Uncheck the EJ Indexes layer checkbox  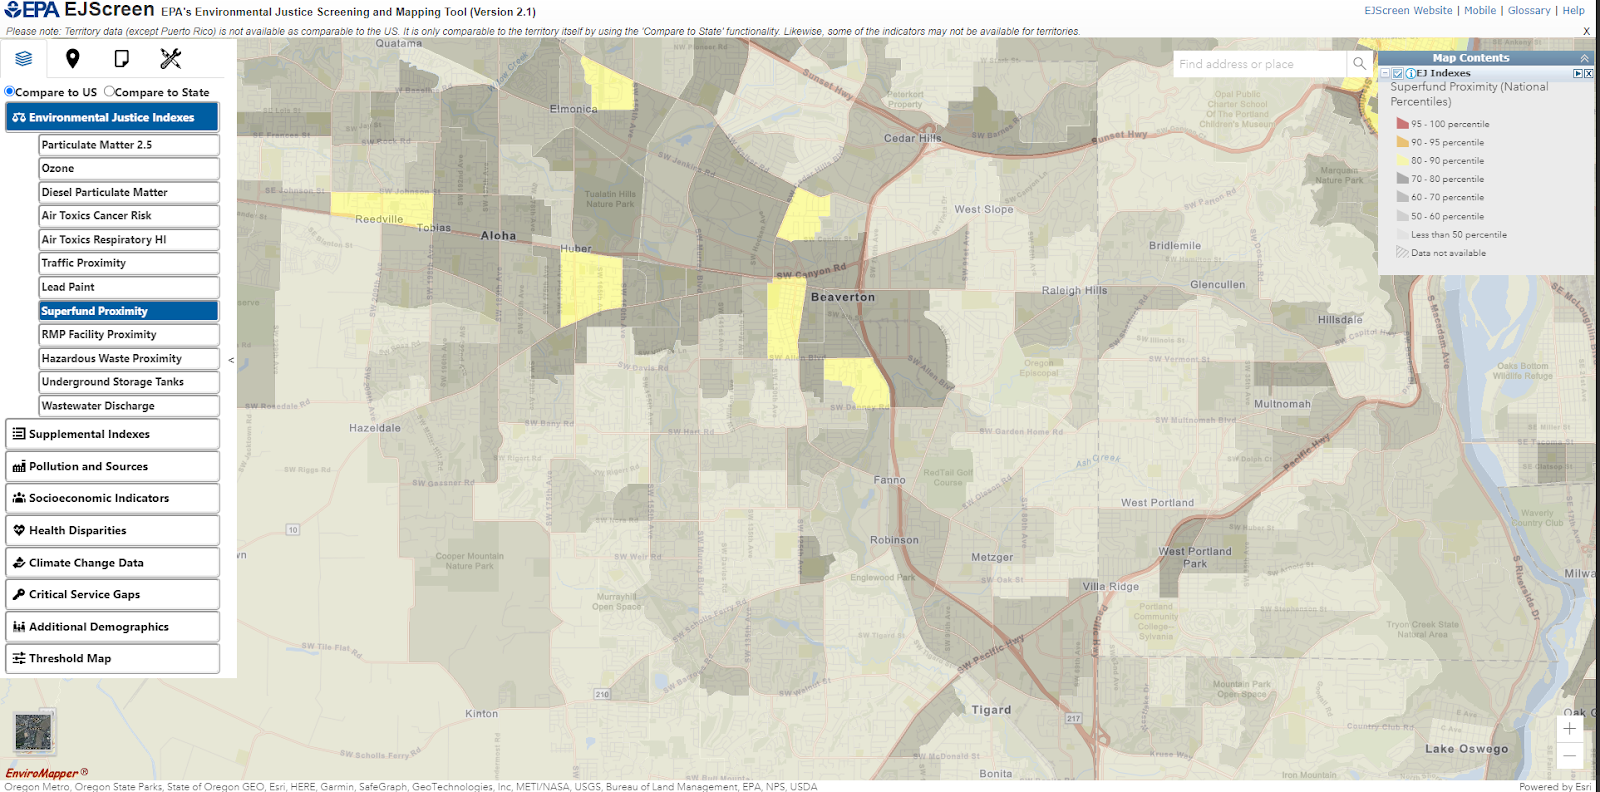[x=1398, y=73]
